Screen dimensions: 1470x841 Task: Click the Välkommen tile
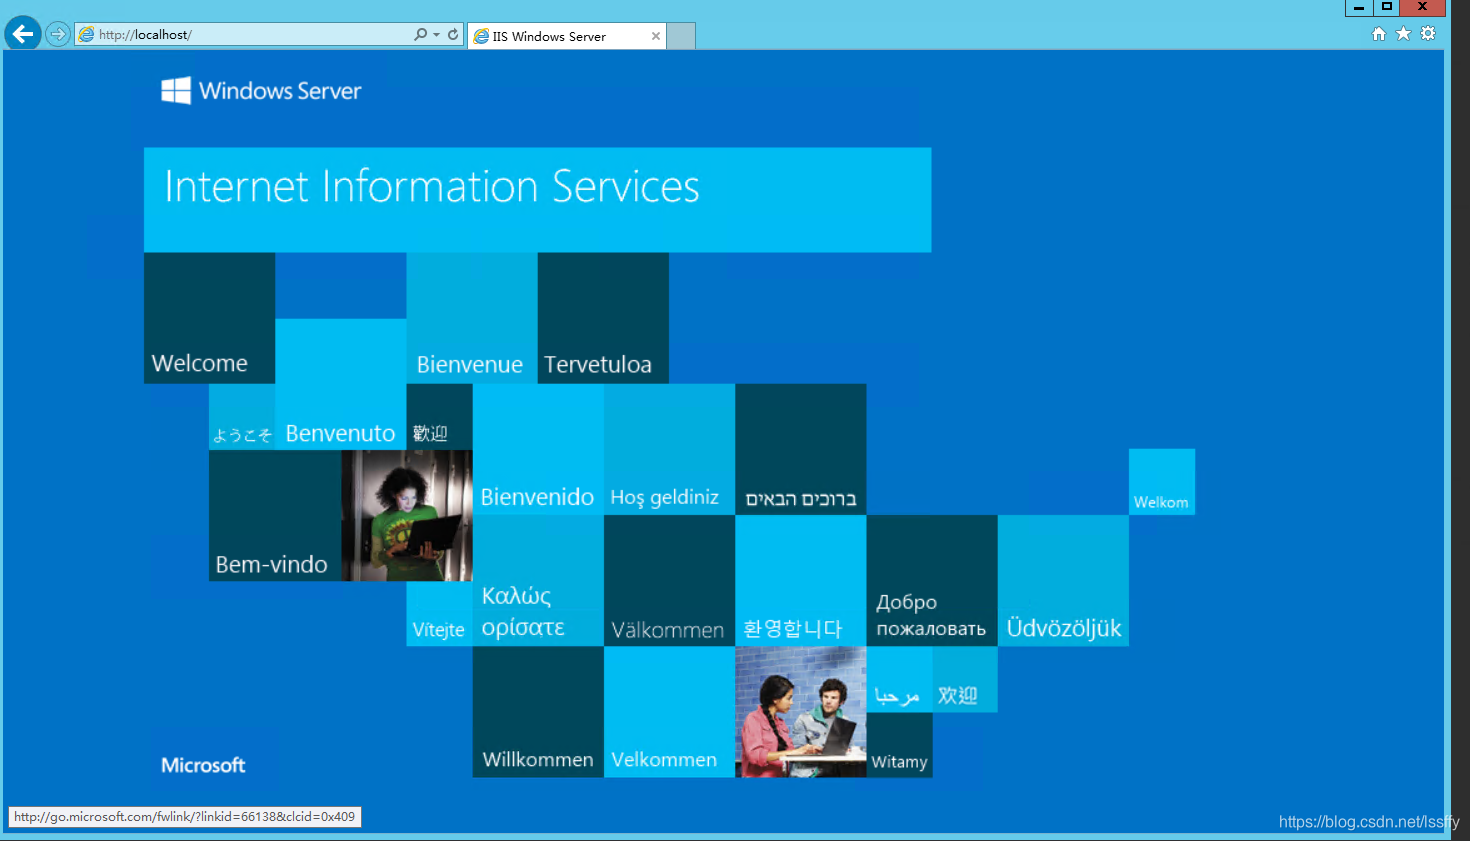pos(669,581)
